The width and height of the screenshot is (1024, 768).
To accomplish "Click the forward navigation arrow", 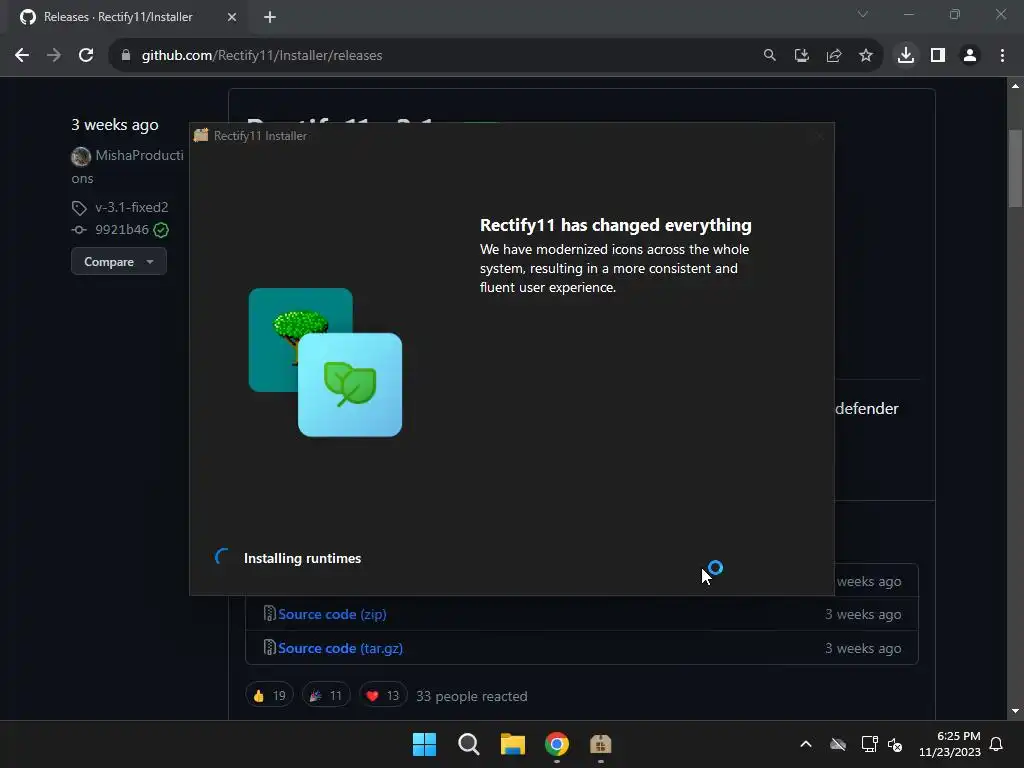I will [x=54, y=56].
